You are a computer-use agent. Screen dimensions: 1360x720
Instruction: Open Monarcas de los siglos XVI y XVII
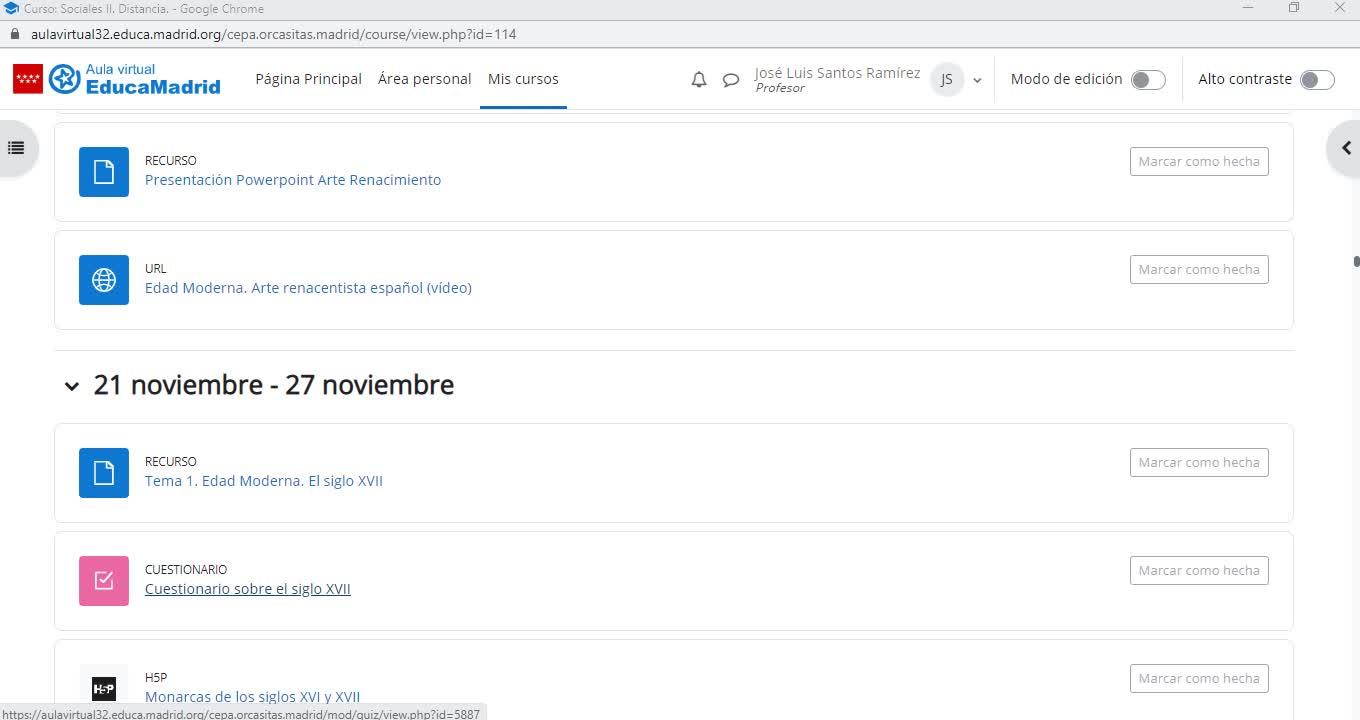pos(253,697)
